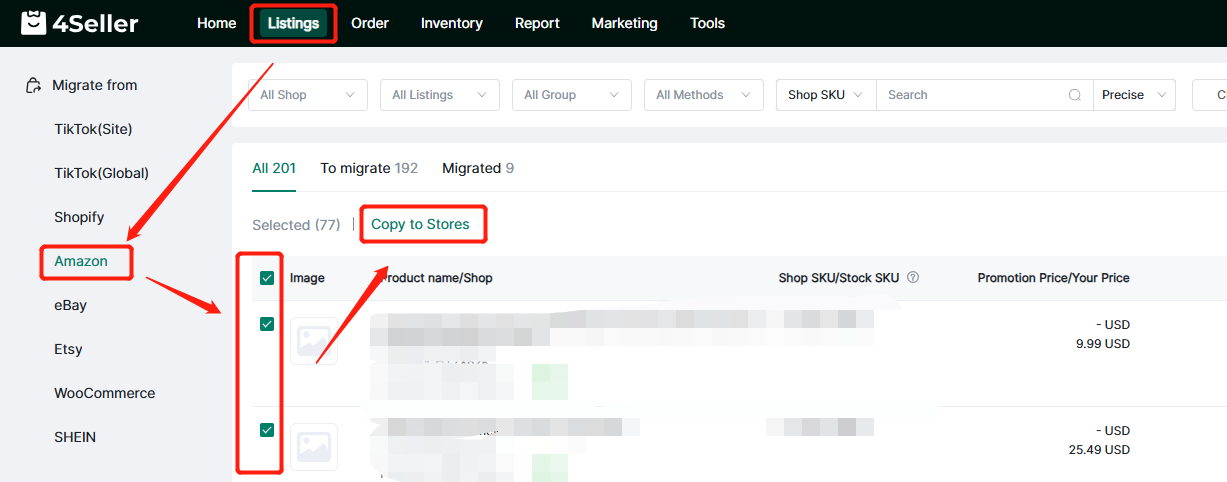Uncheck the 9.99 USD listing checkbox
The image size is (1227, 482).
tap(267, 324)
